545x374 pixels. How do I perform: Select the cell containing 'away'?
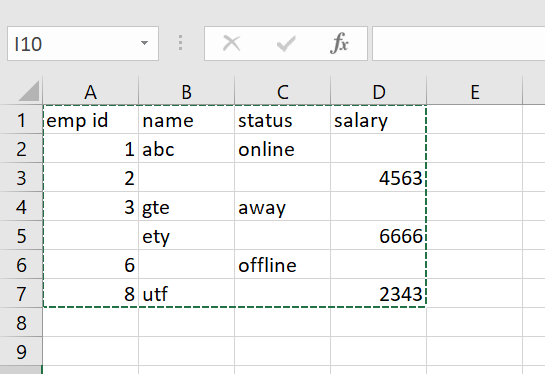tap(283, 206)
